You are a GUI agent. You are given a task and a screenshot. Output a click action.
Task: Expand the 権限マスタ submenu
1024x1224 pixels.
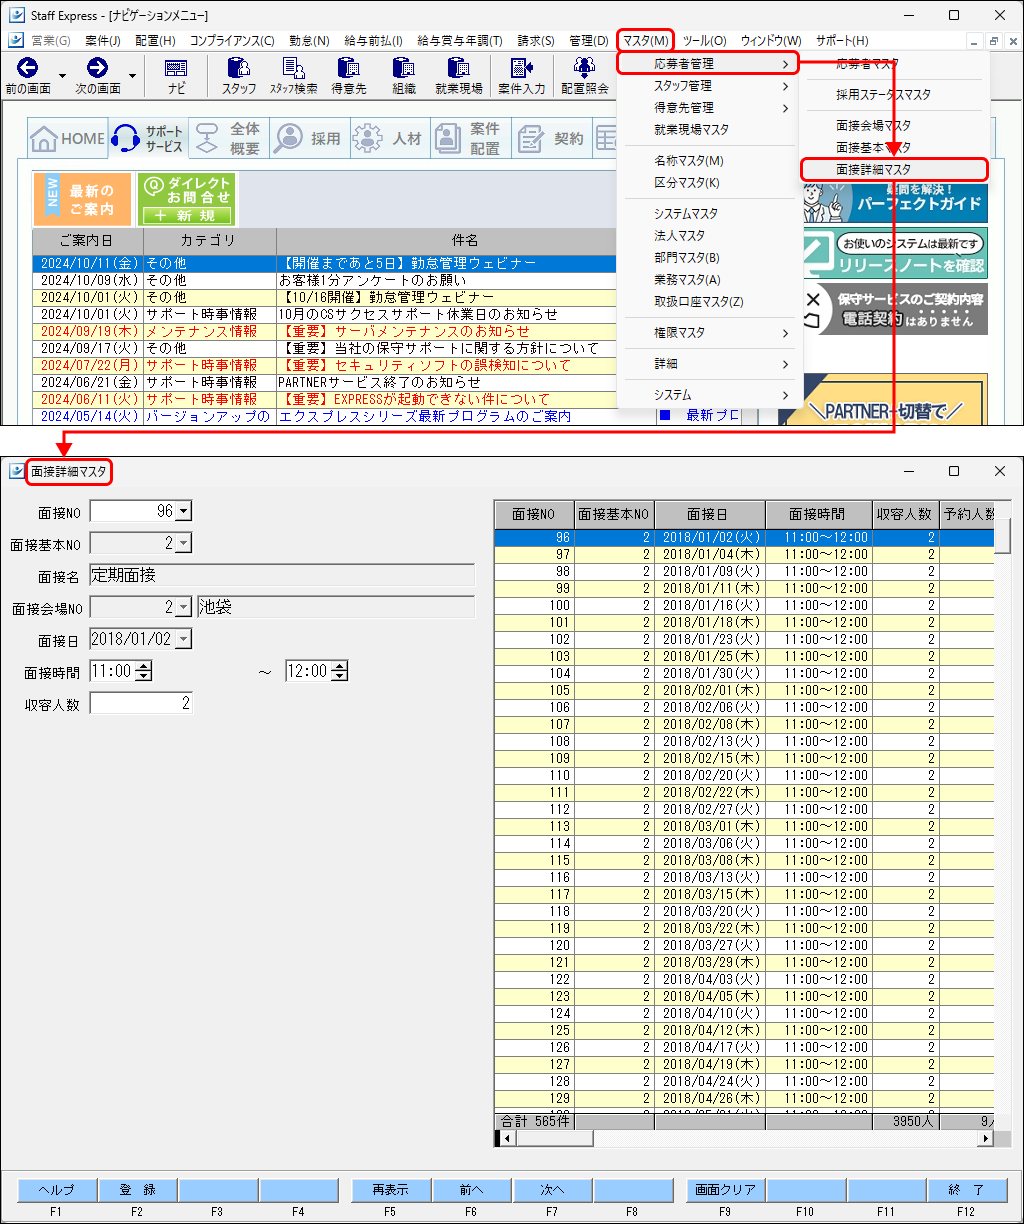[x=708, y=333]
